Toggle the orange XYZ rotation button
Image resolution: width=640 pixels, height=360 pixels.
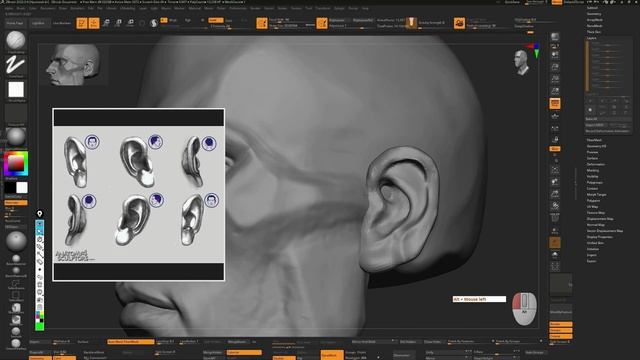click(555, 149)
